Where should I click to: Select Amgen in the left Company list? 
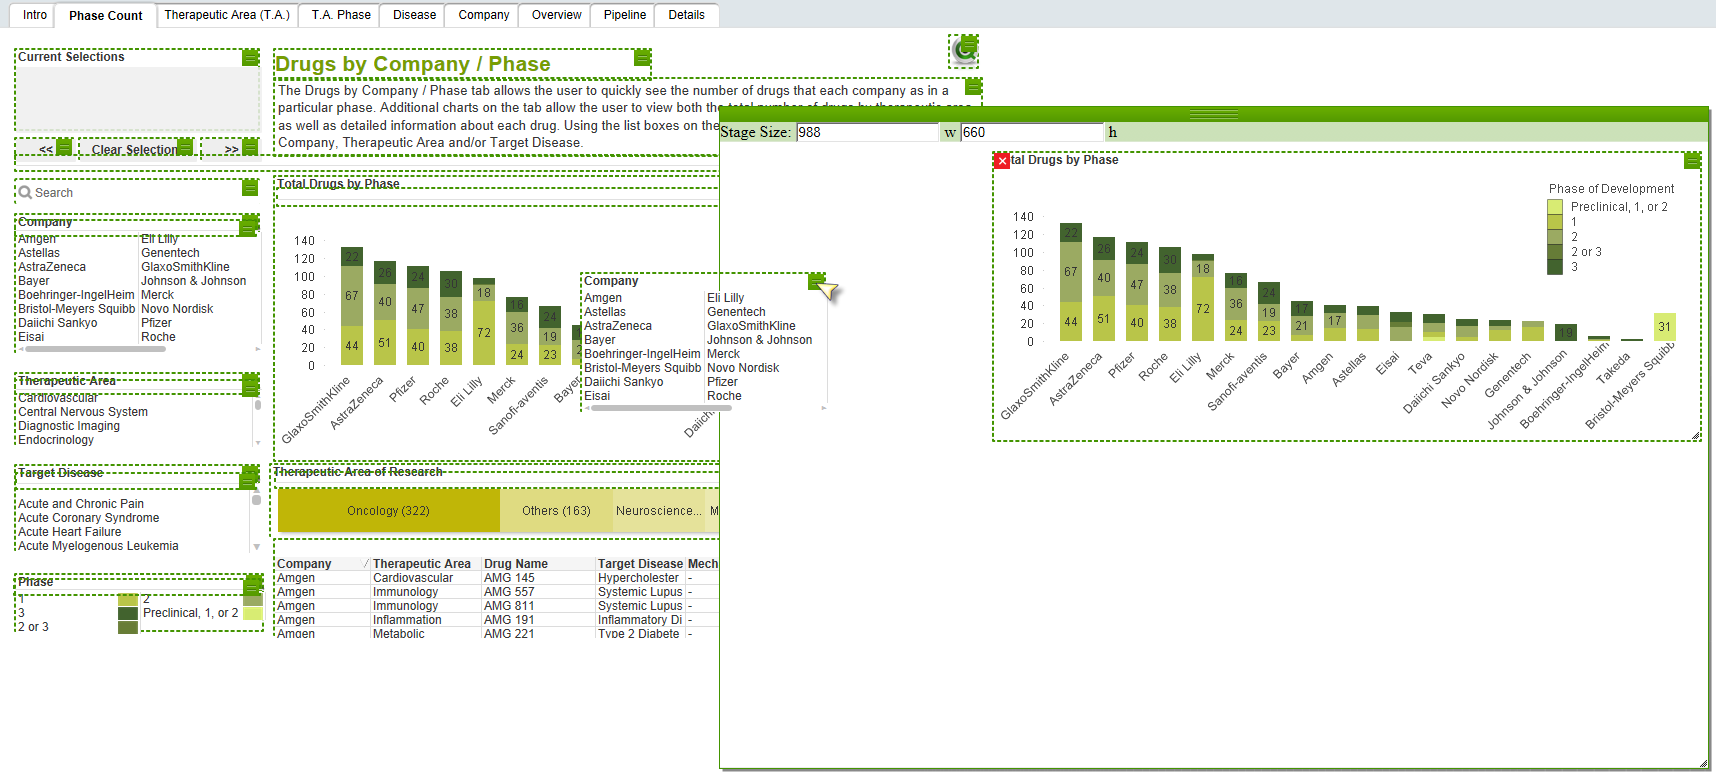[37, 239]
